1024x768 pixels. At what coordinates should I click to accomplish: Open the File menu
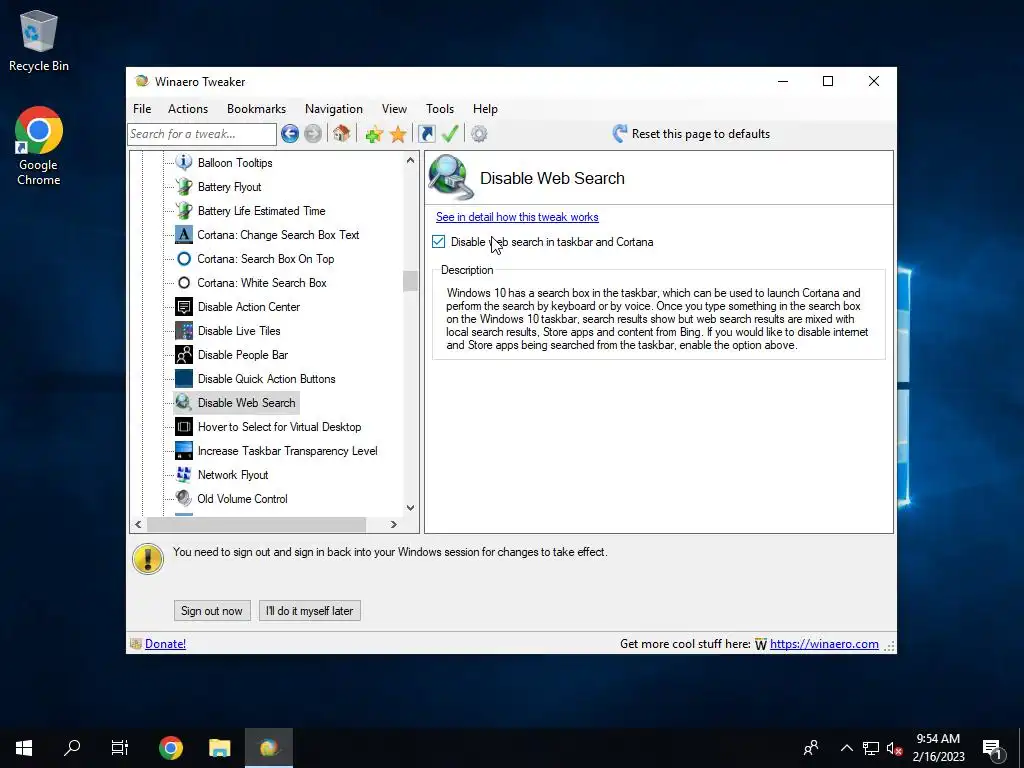pyautogui.click(x=142, y=109)
